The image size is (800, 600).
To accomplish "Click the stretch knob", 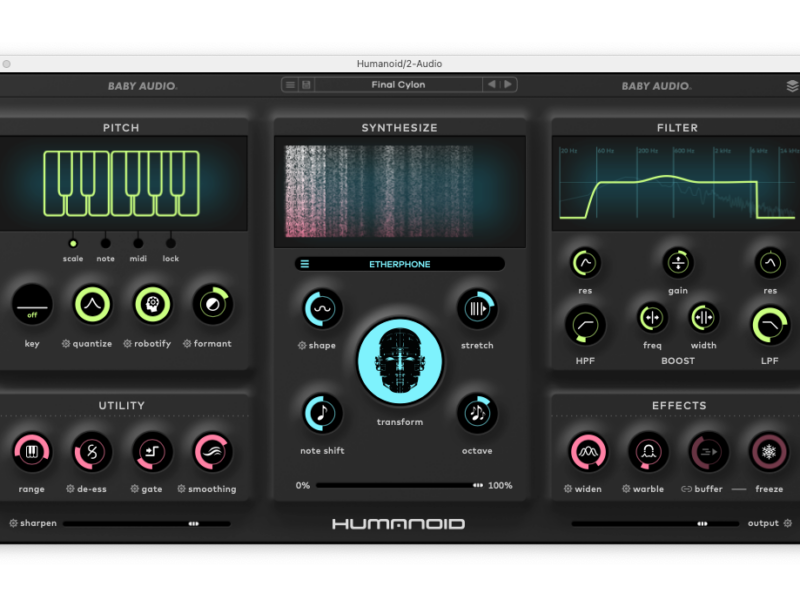I will click(477, 308).
